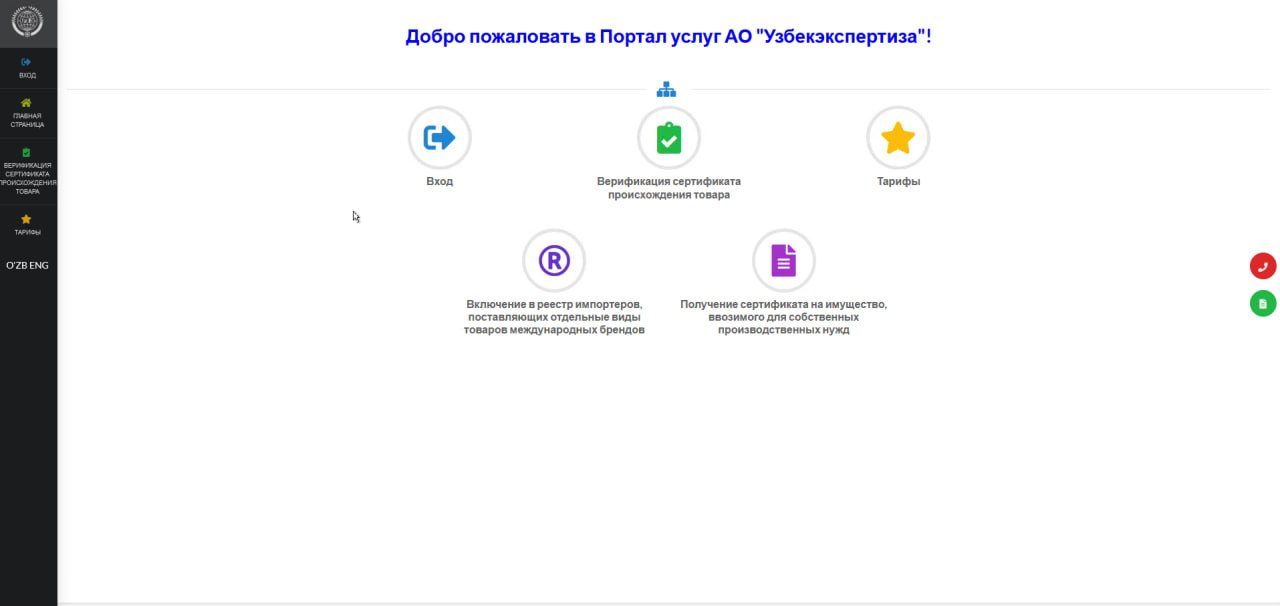Open the Тарифы label link in center
The height and width of the screenshot is (606, 1280).
(898, 182)
